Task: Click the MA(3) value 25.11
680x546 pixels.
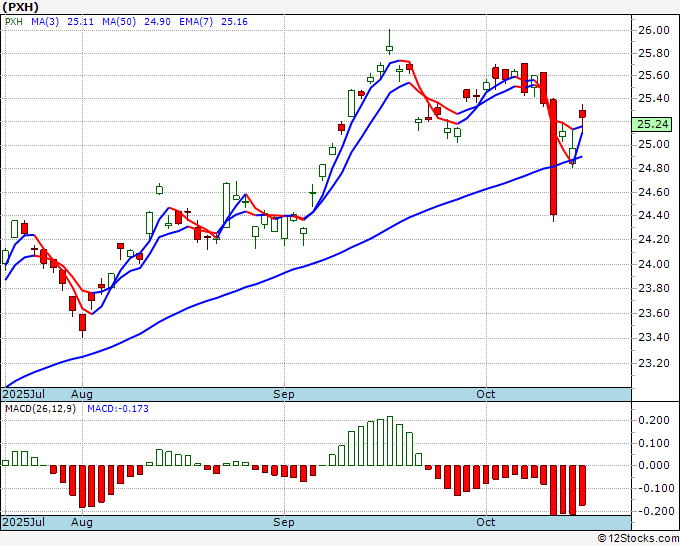Action: (80, 22)
